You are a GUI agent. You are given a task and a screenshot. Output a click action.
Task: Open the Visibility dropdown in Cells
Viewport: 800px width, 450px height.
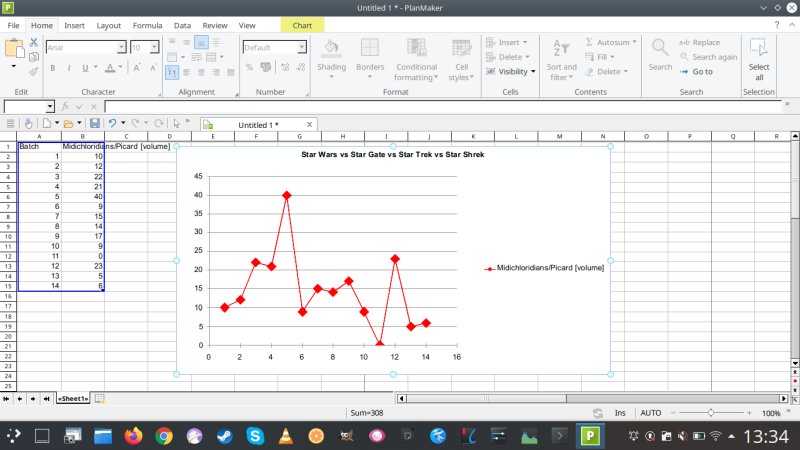coord(512,71)
